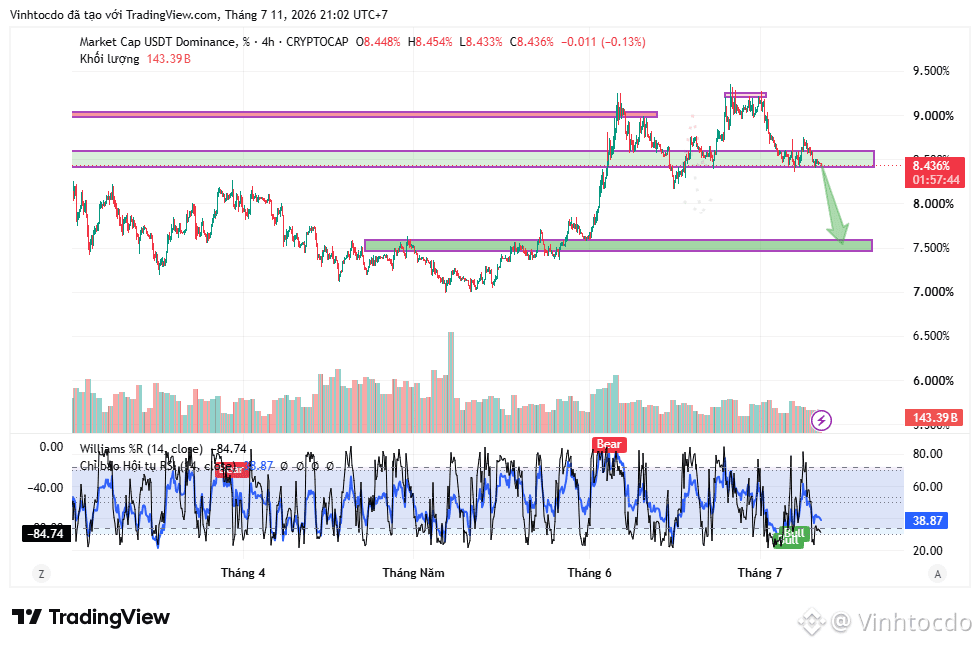980x647 pixels.
Task: Click the 7.000% price scale label
Action: (x=933, y=292)
